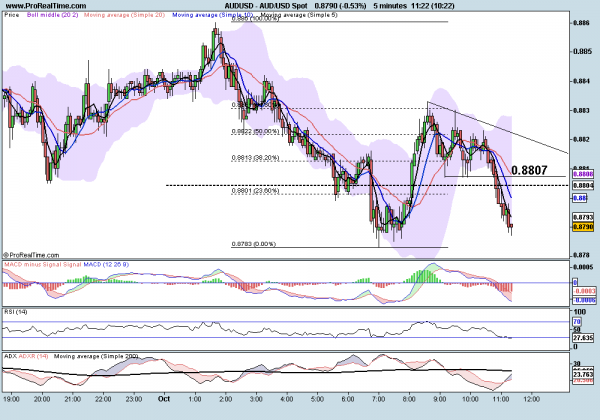The image size is (600, 420).
Task: Select the MACD (12 26 9) legend label
Action: tap(106, 264)
